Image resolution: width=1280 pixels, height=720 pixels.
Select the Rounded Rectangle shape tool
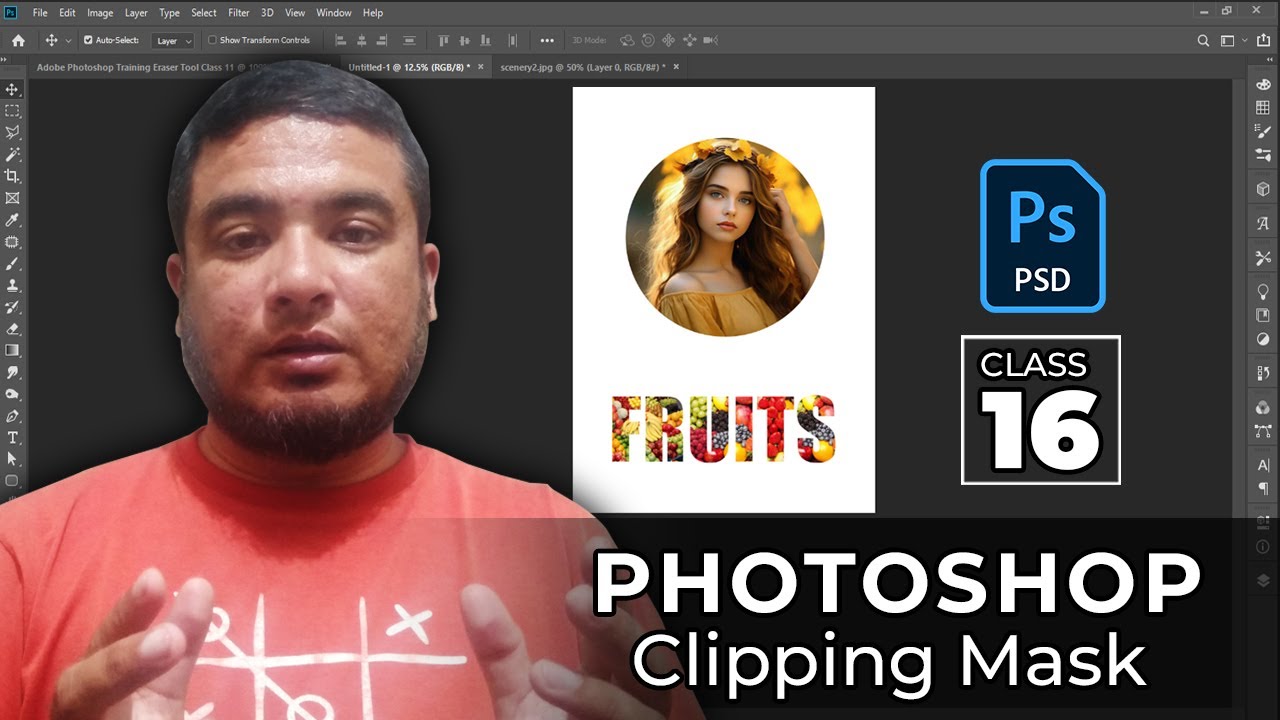click(13, 481)
